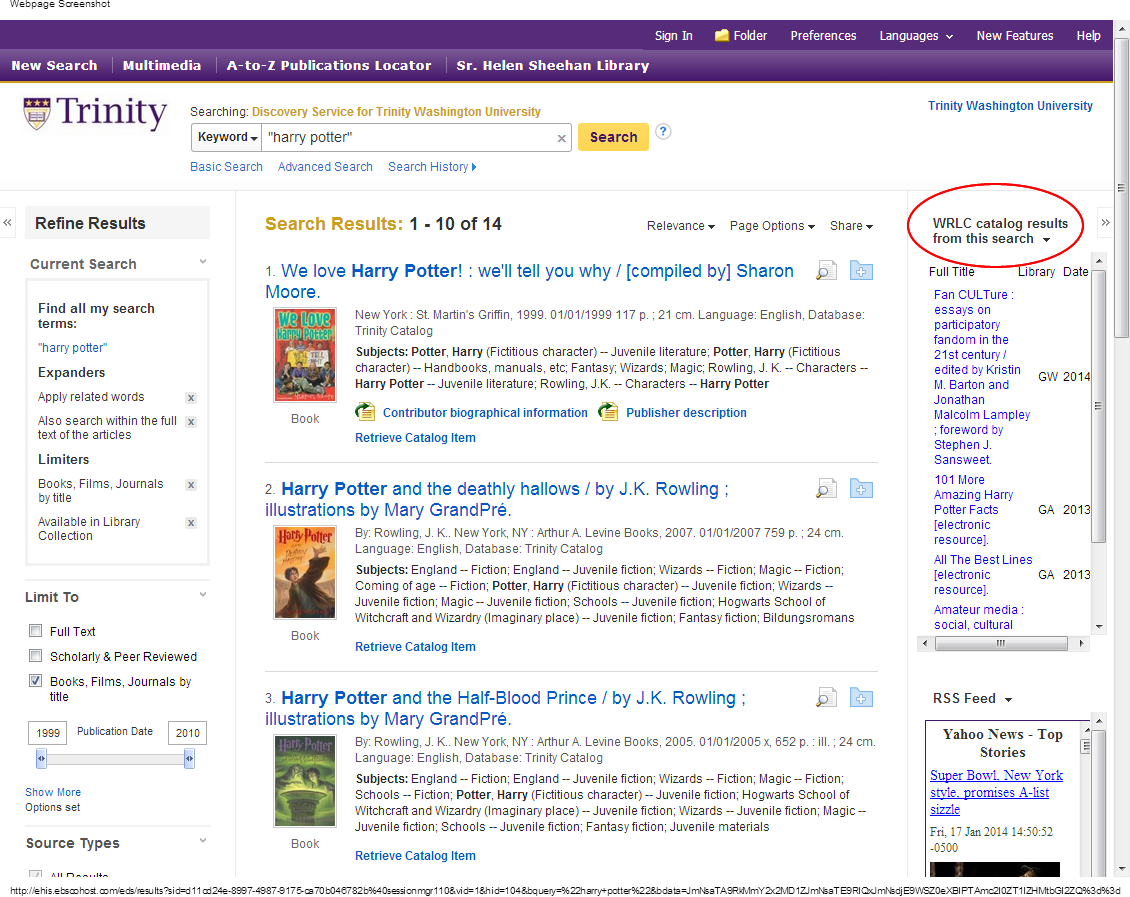Click the Contributor biographical information icon
The height and width of the screenshot is (897, 1130).
point(365,412)
